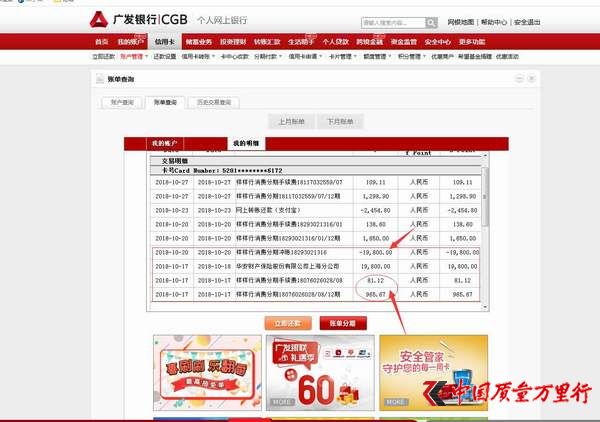This screenshot has width=600, height=422.
Task: Click 还款设置 in the sub-navigation
Action: click(165, 57)
